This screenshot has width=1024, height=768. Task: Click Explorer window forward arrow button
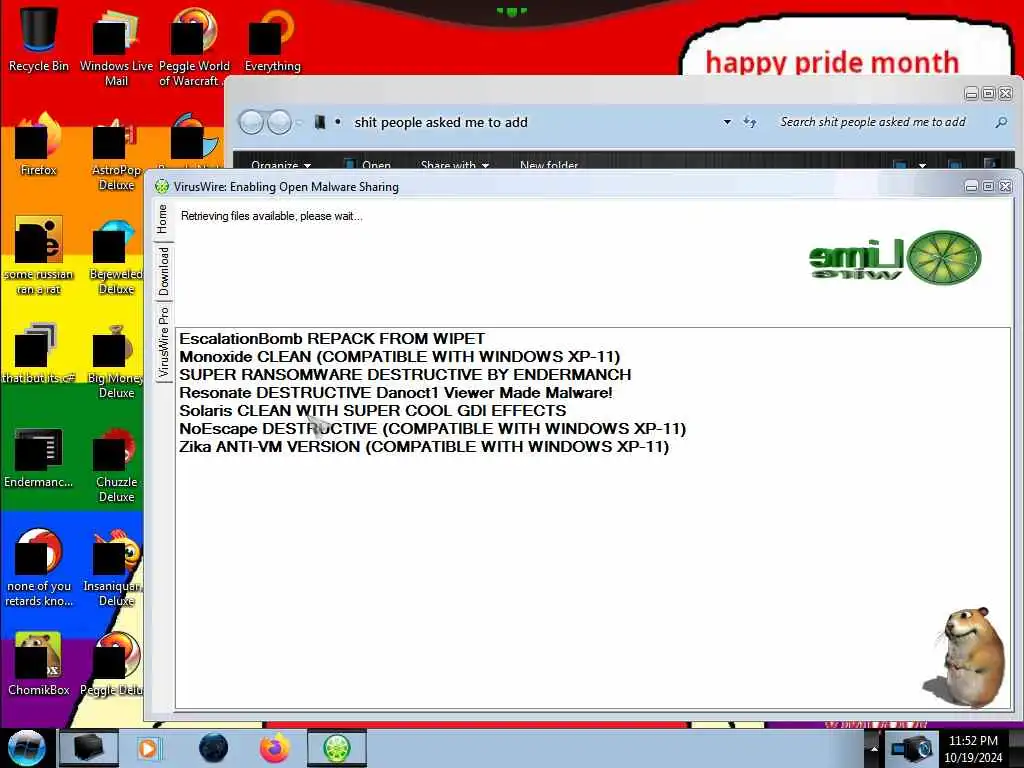click(280, 122)
